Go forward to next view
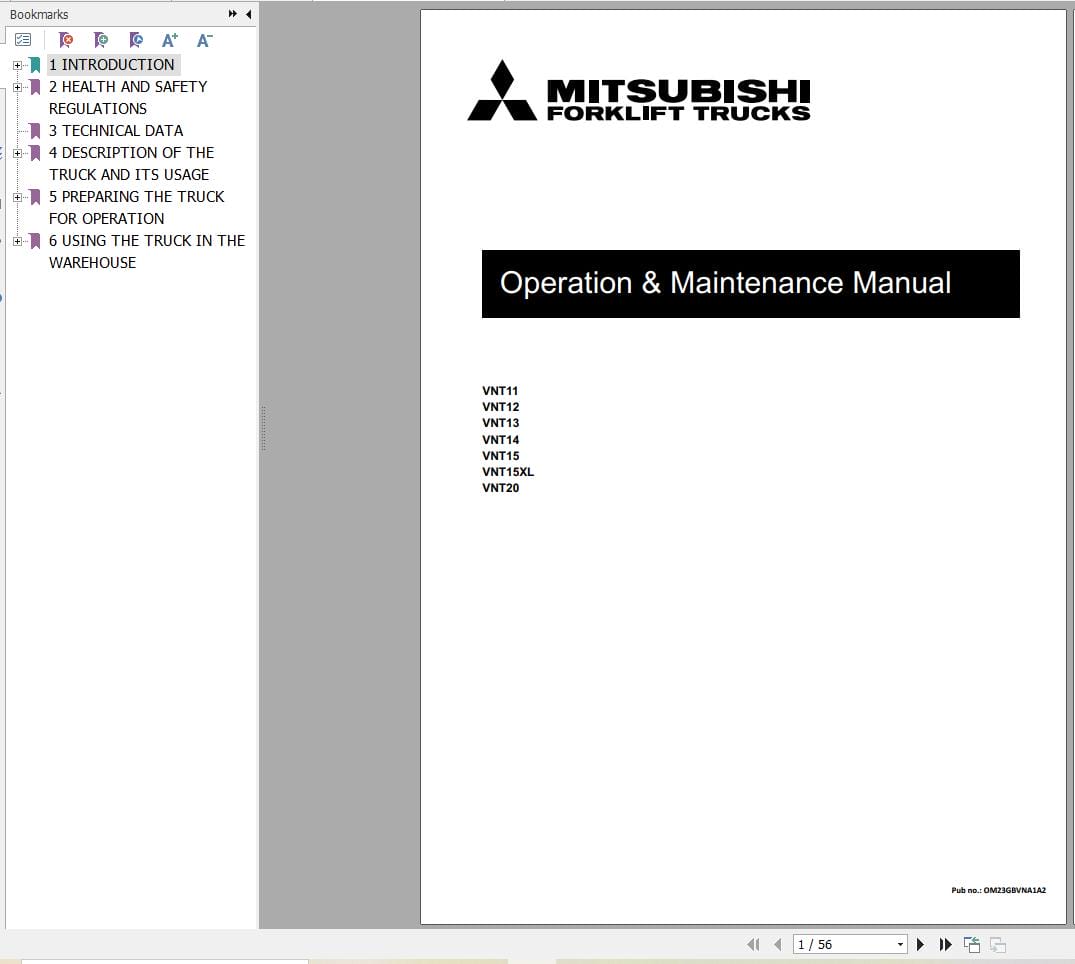1075x964 pixels. (996, 943)
